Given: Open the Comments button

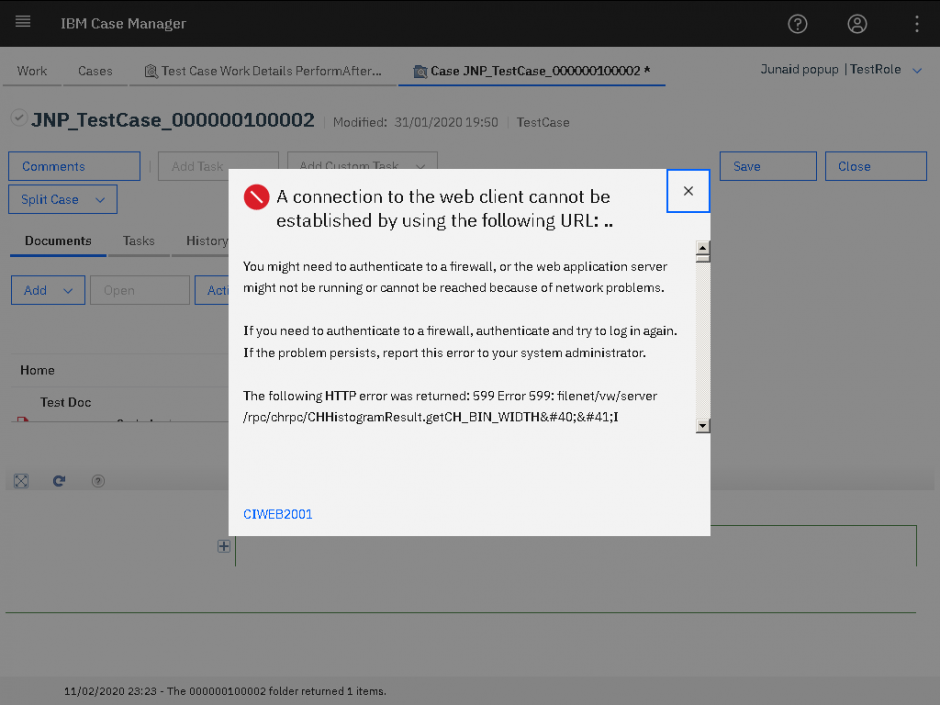Looking at the screenshot, I should tap(74, 166).
